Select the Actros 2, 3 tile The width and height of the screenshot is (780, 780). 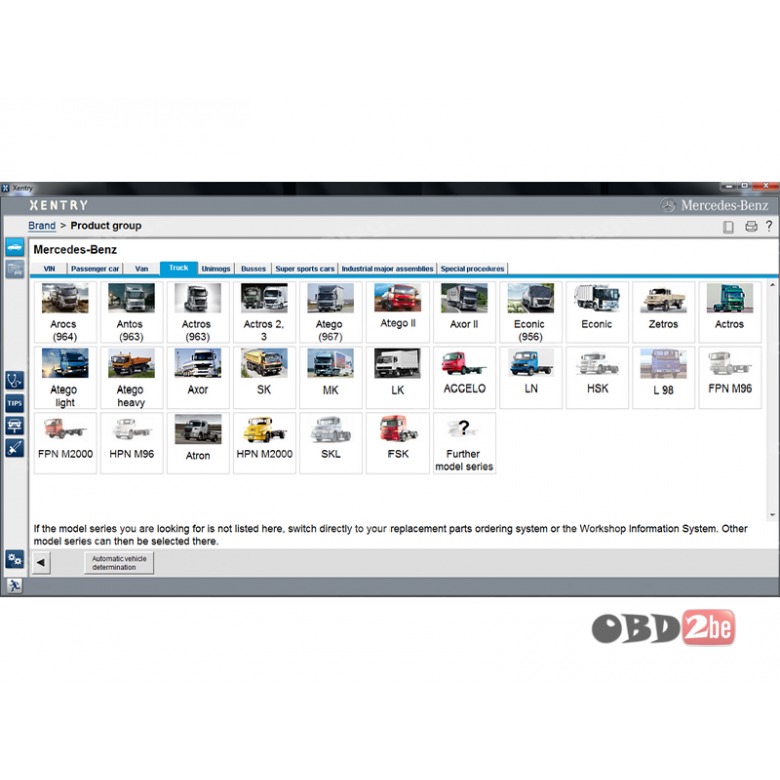tap(264, 312)
